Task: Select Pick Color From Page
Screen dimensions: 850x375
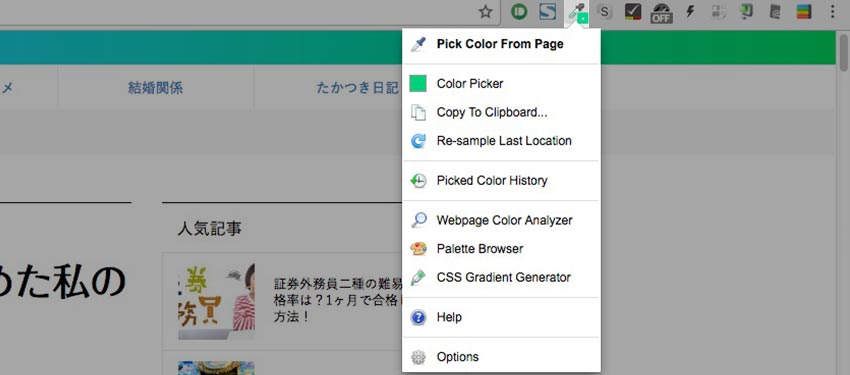Action: (x=501, y=44)
